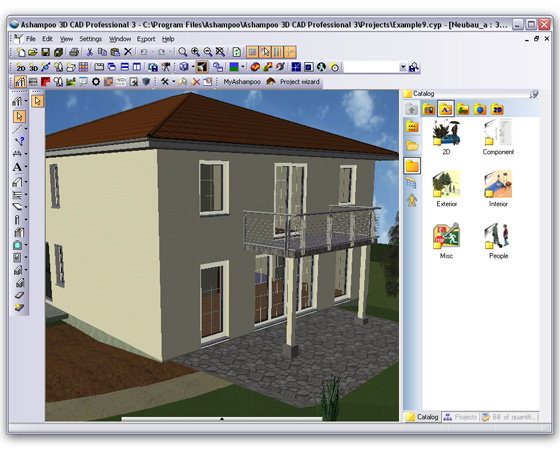This screenshot has height=449, width=560.
Task: Expand the background color dropdown arrow
Action: pyautogui.click(x=243, y=67)
